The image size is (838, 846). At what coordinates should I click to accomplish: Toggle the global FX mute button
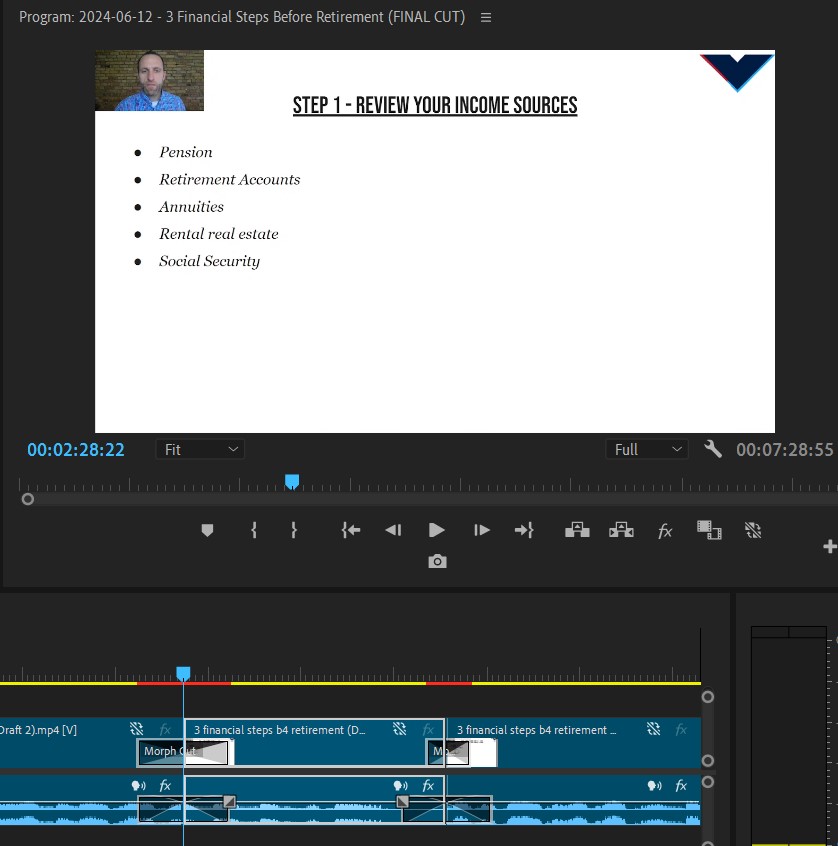point(665,531)
